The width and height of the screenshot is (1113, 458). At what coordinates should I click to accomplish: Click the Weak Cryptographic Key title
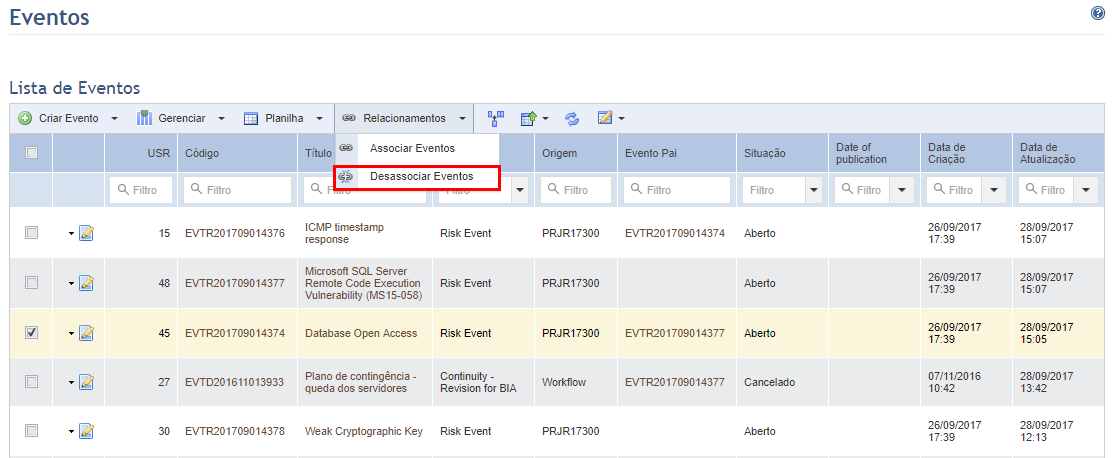(363, 431)
